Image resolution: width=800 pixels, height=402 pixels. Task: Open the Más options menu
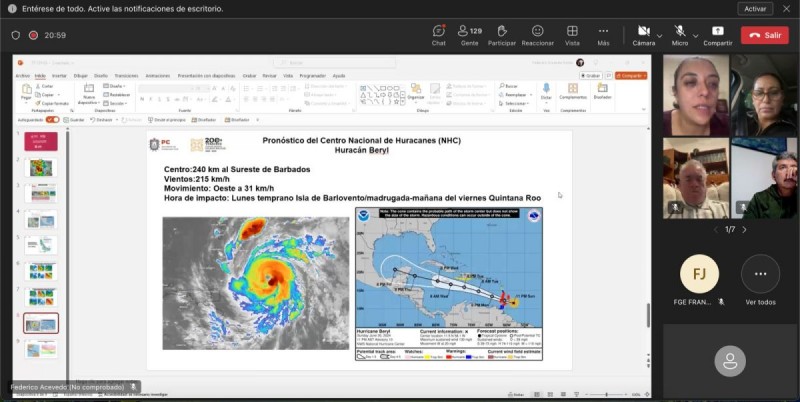click(x=604, y=35)
